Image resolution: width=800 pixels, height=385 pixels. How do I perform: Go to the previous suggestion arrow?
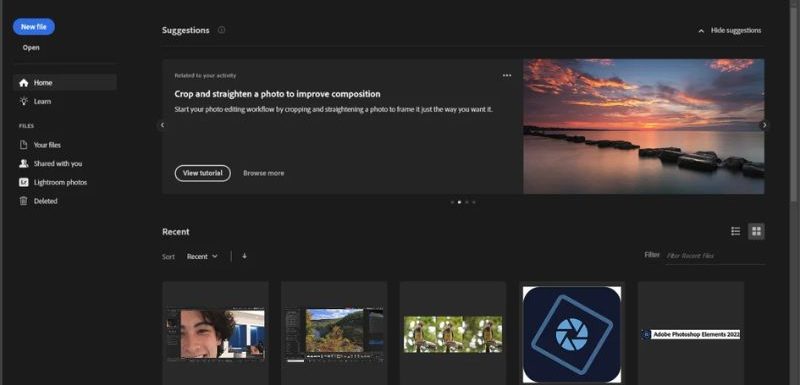coord(162,125)
